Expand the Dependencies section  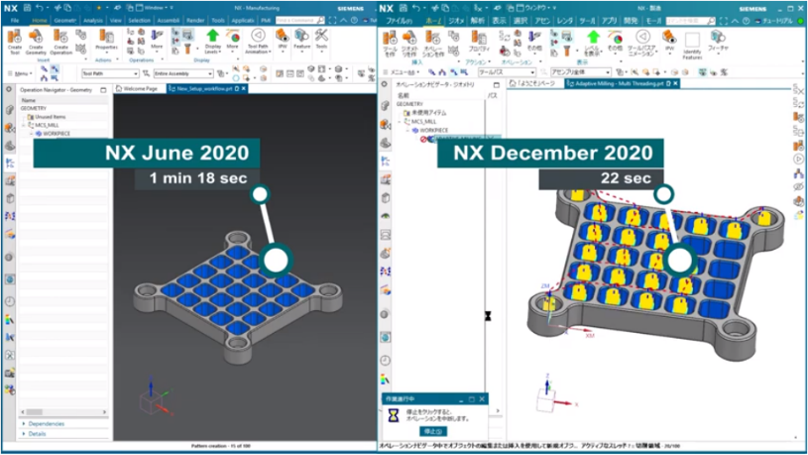pos(44,424)
